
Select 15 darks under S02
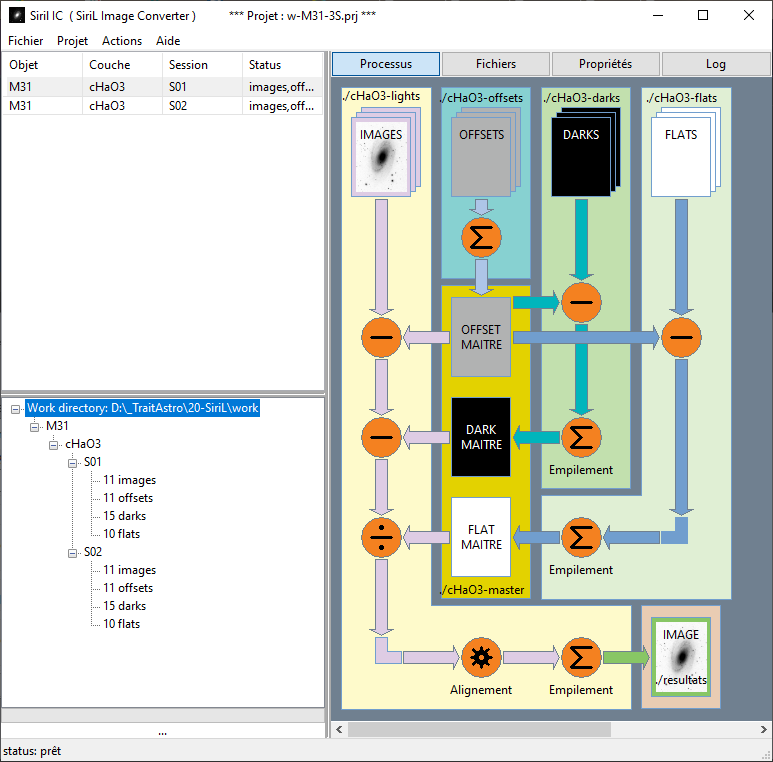[x=125, y=606]
